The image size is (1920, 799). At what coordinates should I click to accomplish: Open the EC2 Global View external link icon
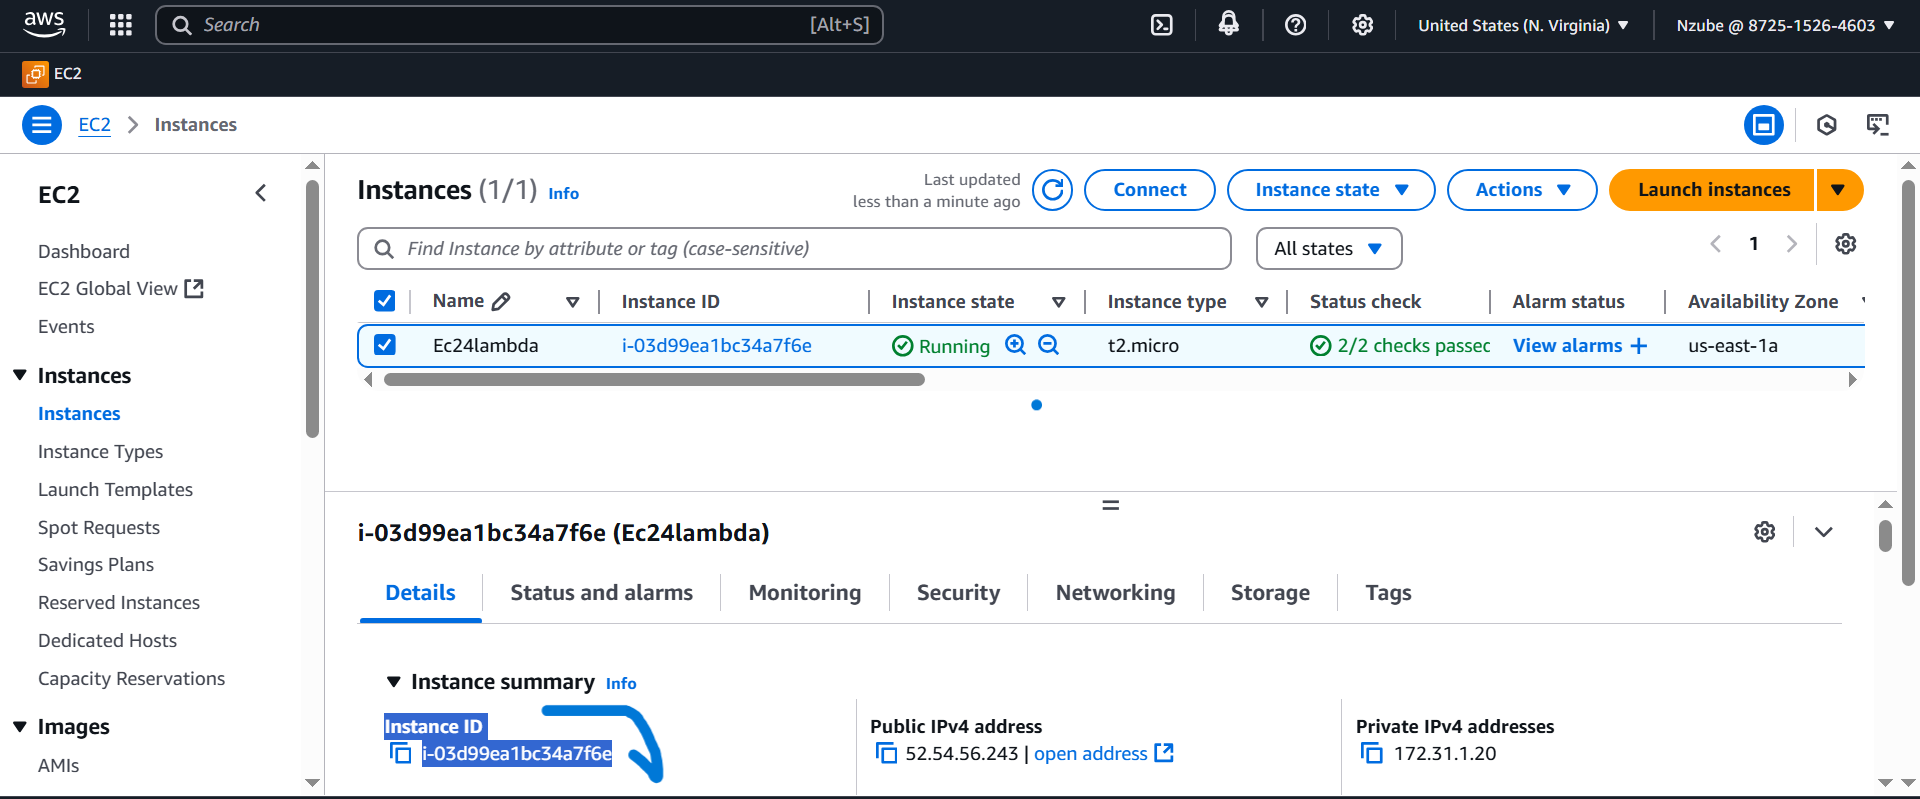coord(195,289)
